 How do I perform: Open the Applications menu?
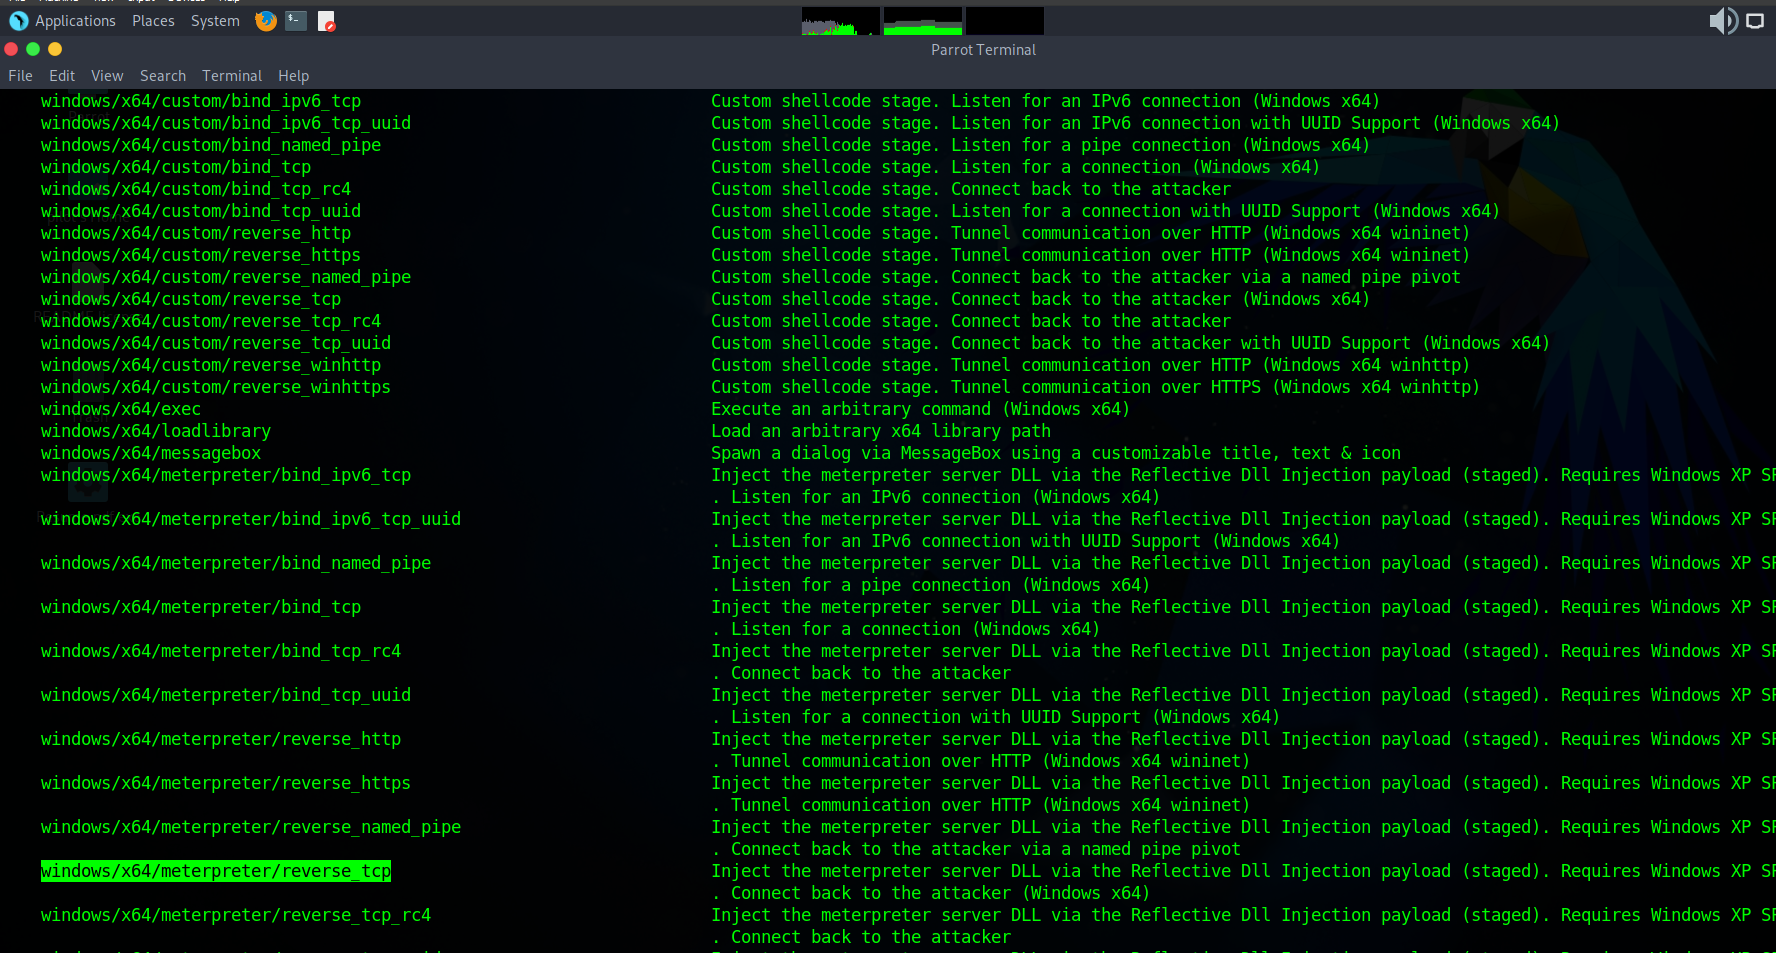(x=75, y=20)
